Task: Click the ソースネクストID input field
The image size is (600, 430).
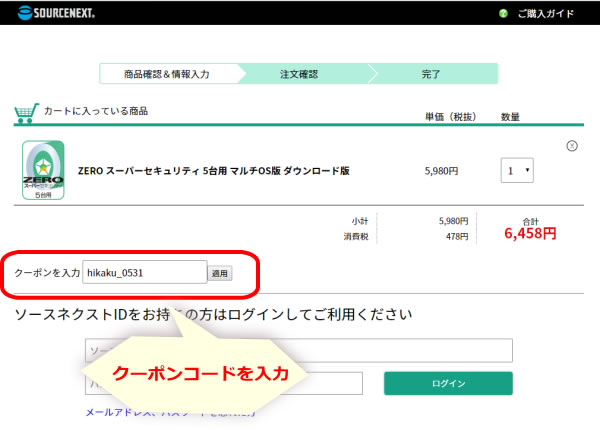Action: pos(298,350)
